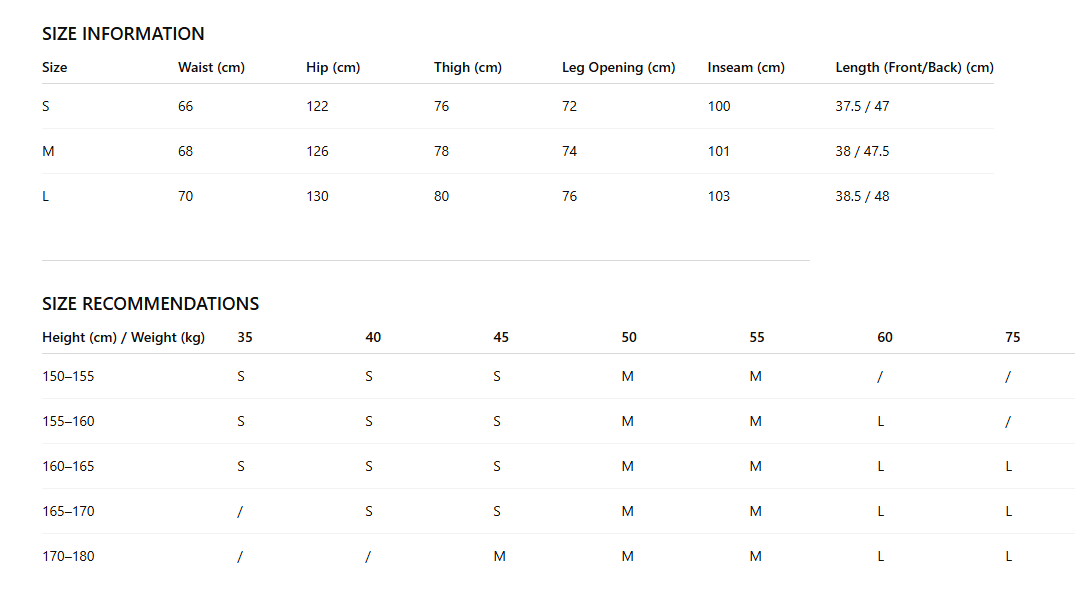The image size is (1075, 593).
Task: Click the 75 kg weight column header
Action: (x=1013, y=337)
